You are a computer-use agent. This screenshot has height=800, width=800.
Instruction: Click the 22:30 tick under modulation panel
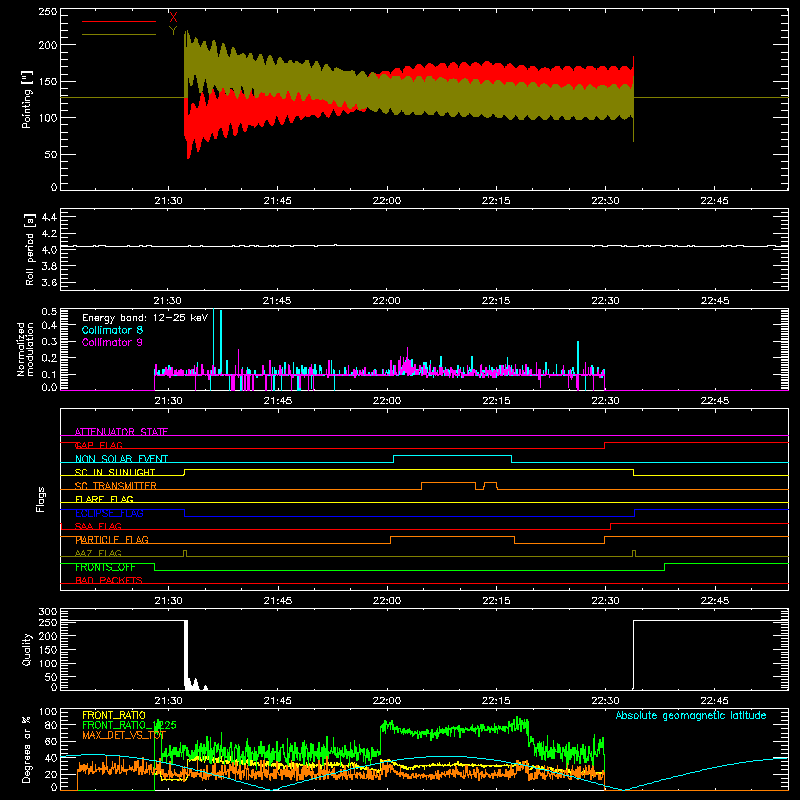(605, 401)
